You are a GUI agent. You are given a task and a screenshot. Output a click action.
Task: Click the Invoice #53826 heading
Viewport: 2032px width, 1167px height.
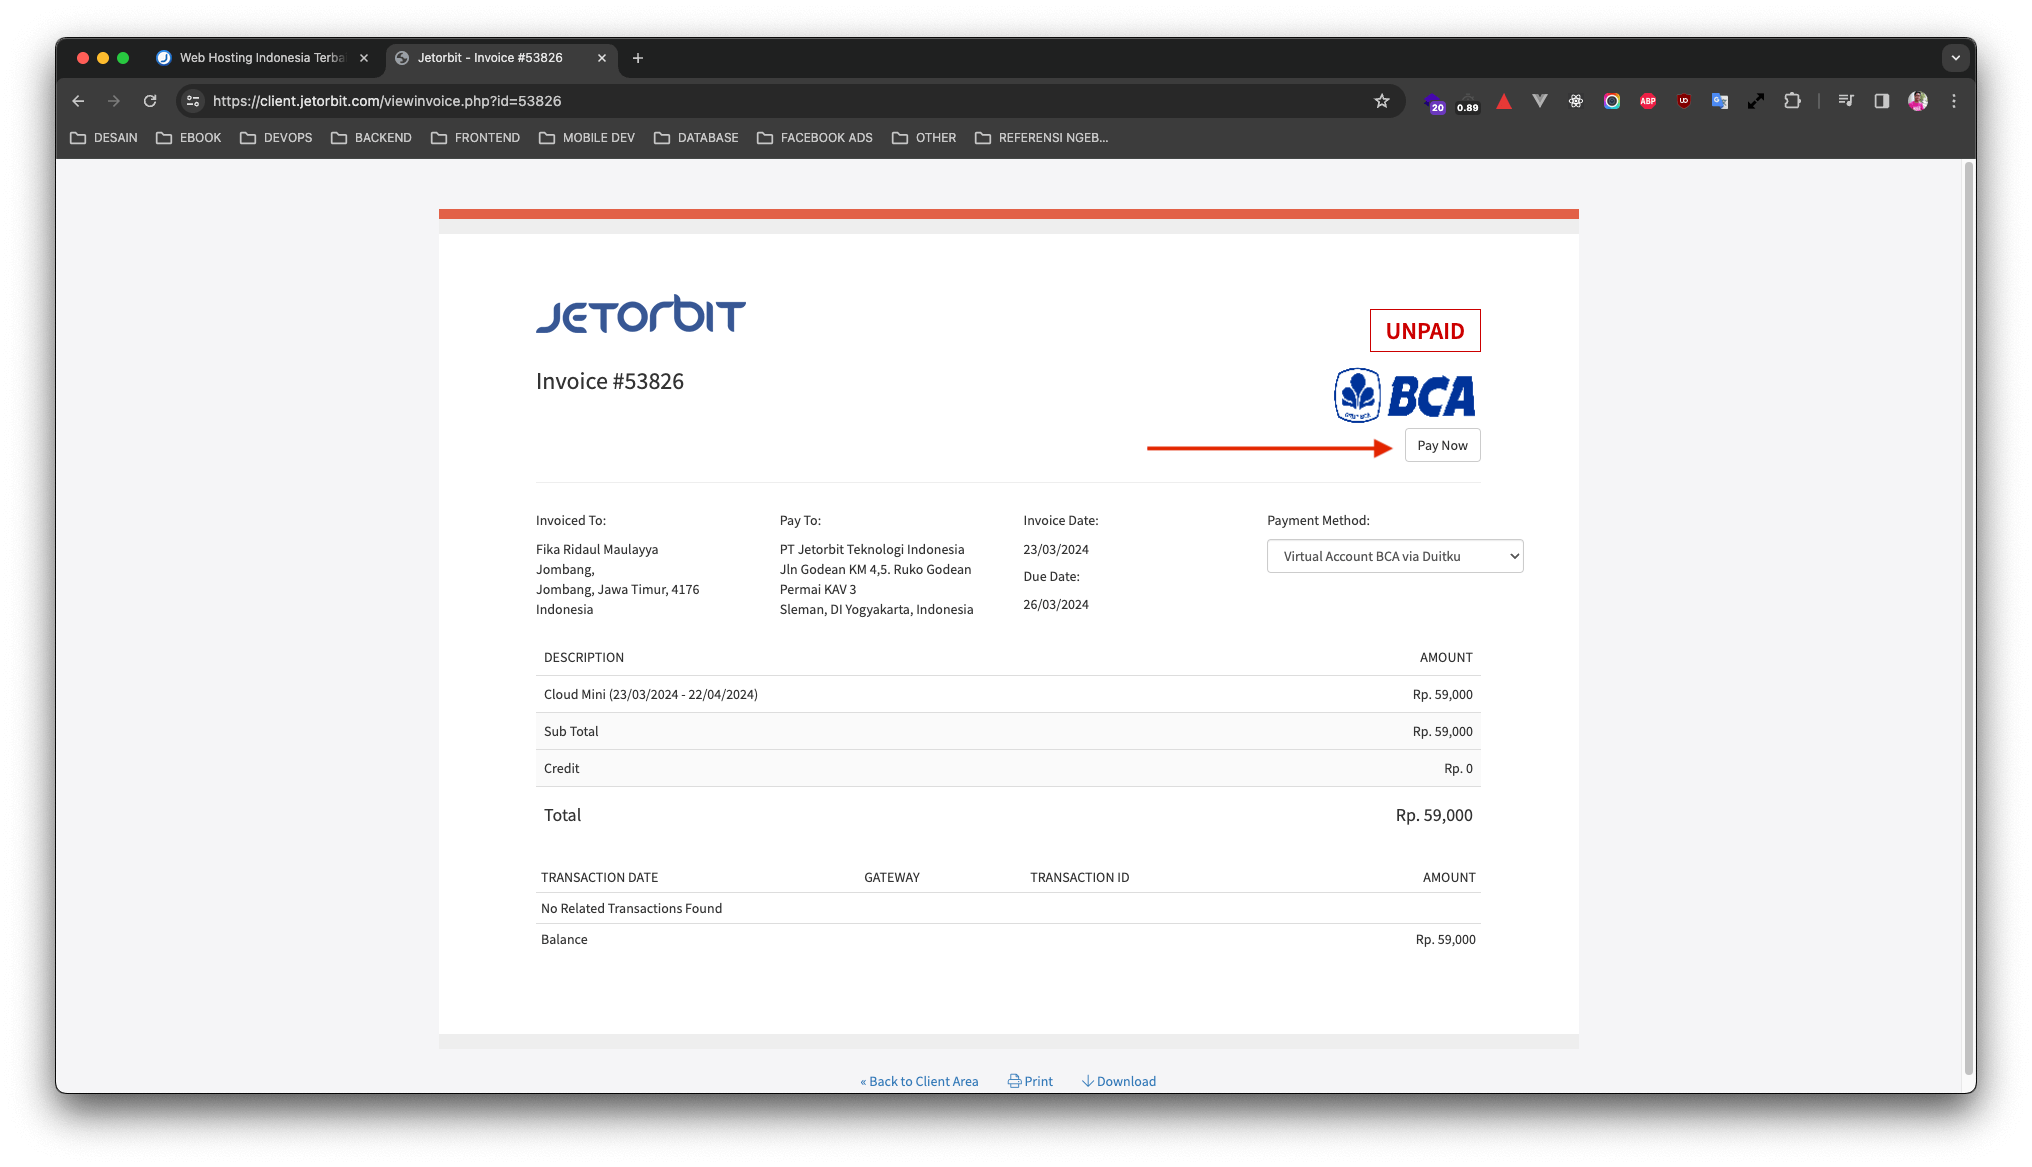point(610,381)
